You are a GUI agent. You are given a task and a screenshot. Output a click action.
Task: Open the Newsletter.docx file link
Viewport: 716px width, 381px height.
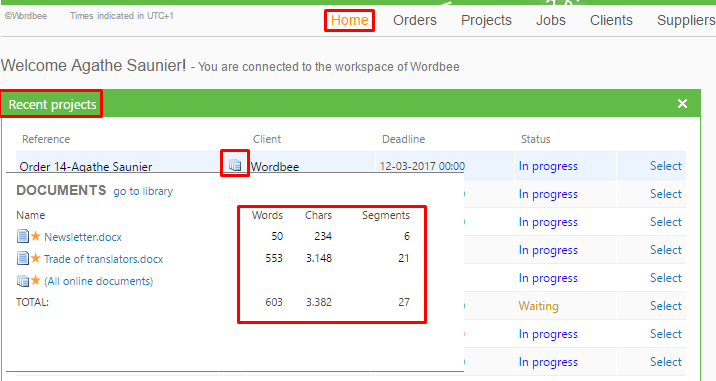click(x=83, y=237)
